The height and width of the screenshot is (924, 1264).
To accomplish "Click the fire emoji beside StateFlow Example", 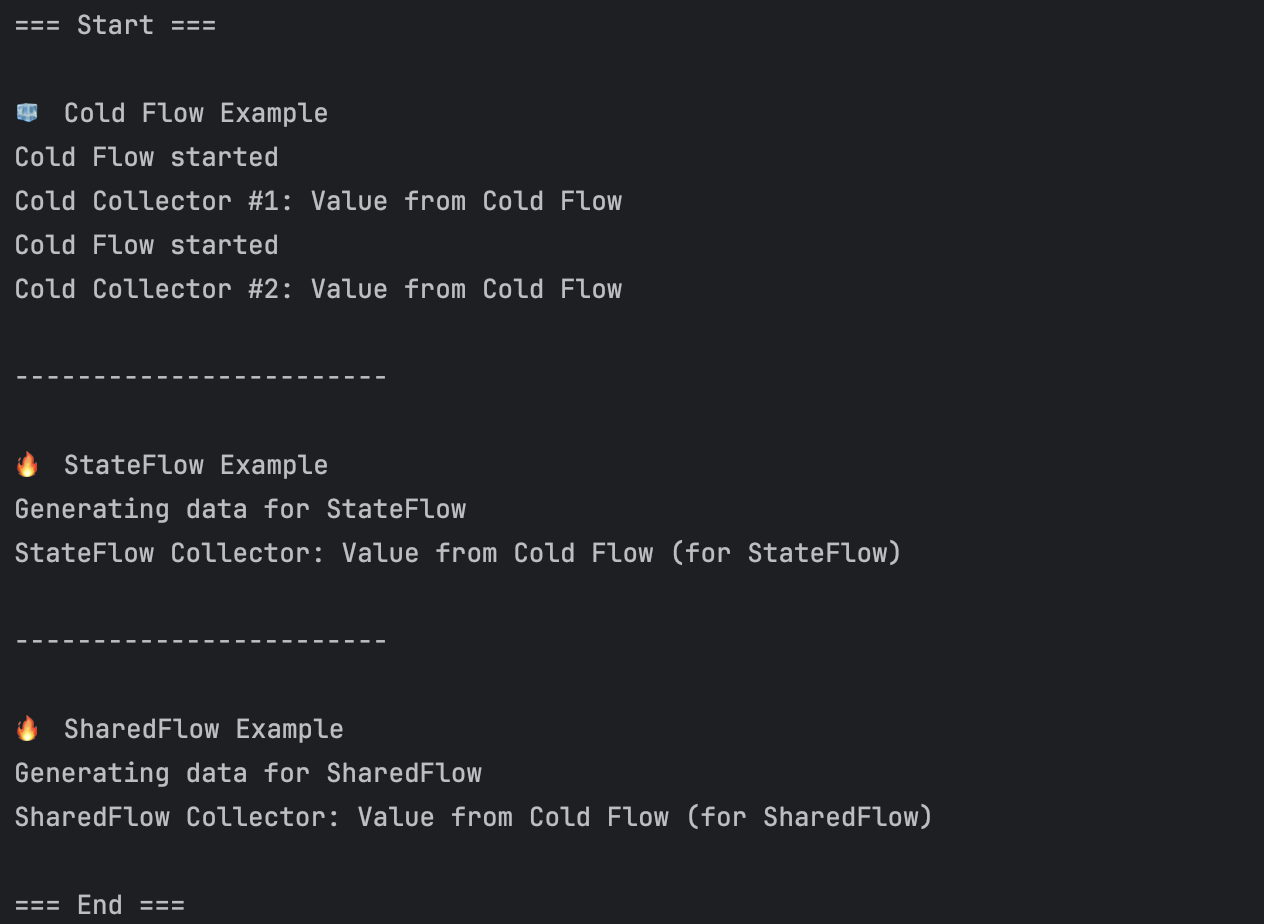I will point(27,465).
